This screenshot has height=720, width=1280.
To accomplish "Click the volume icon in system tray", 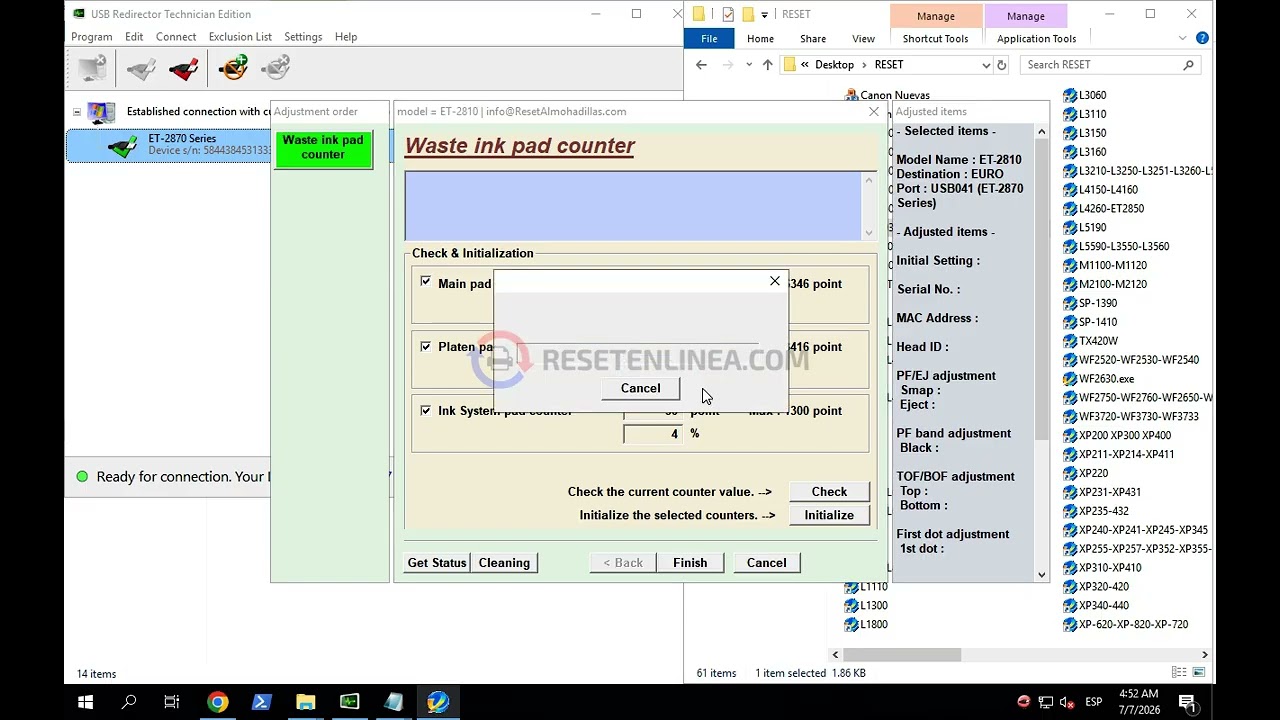I will pyautogui.click(x=1067, y=702).
